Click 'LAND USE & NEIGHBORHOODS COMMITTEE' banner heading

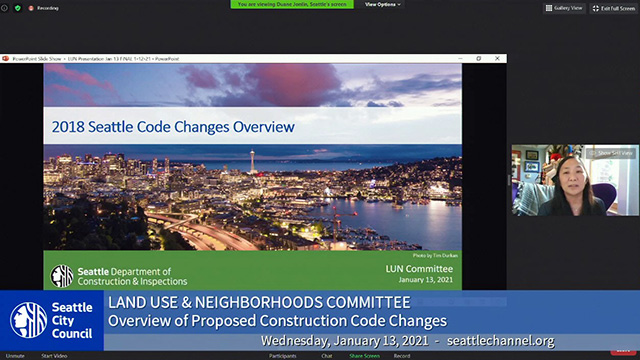(x=259, y=303)
